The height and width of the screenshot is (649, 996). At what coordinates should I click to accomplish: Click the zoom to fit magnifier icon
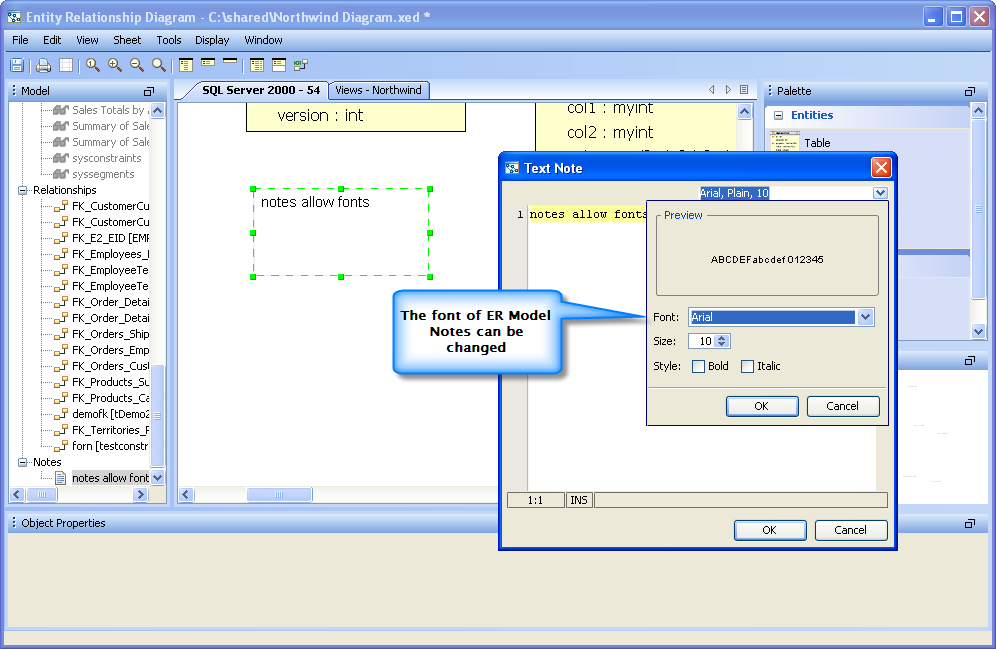tap(159, 65)
